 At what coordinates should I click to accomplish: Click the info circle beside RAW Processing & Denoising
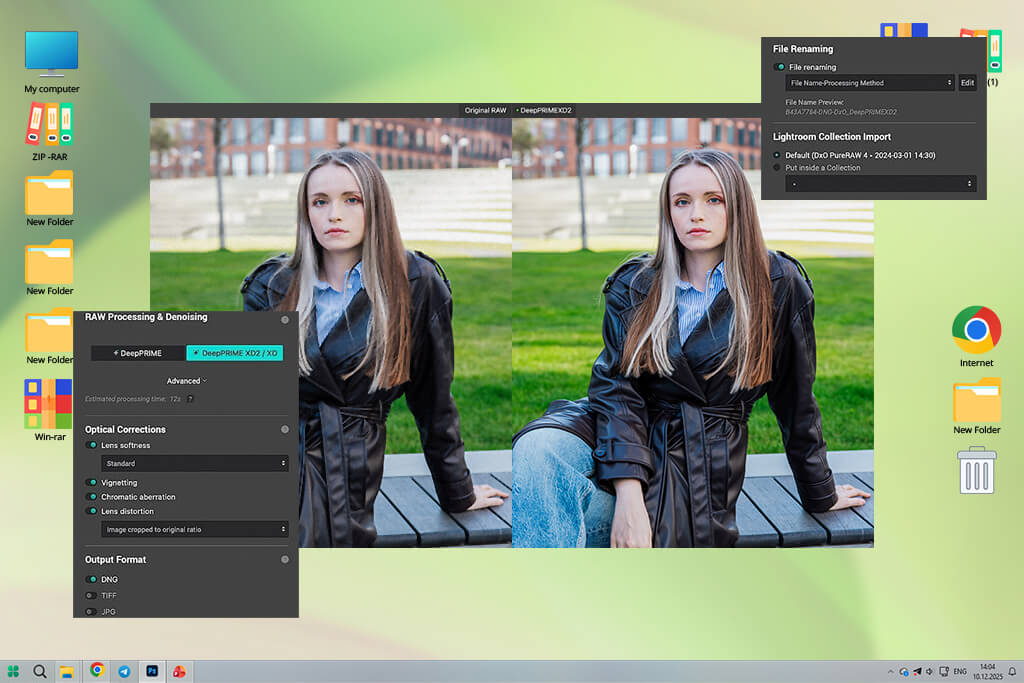coord(285,320)
